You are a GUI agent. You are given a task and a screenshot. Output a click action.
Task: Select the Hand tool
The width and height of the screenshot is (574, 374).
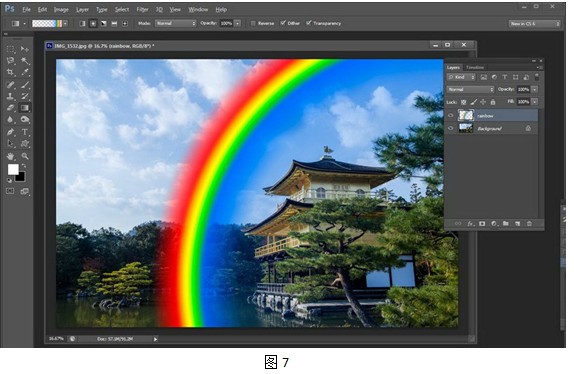pyautogui.click(x=10, y=156)
